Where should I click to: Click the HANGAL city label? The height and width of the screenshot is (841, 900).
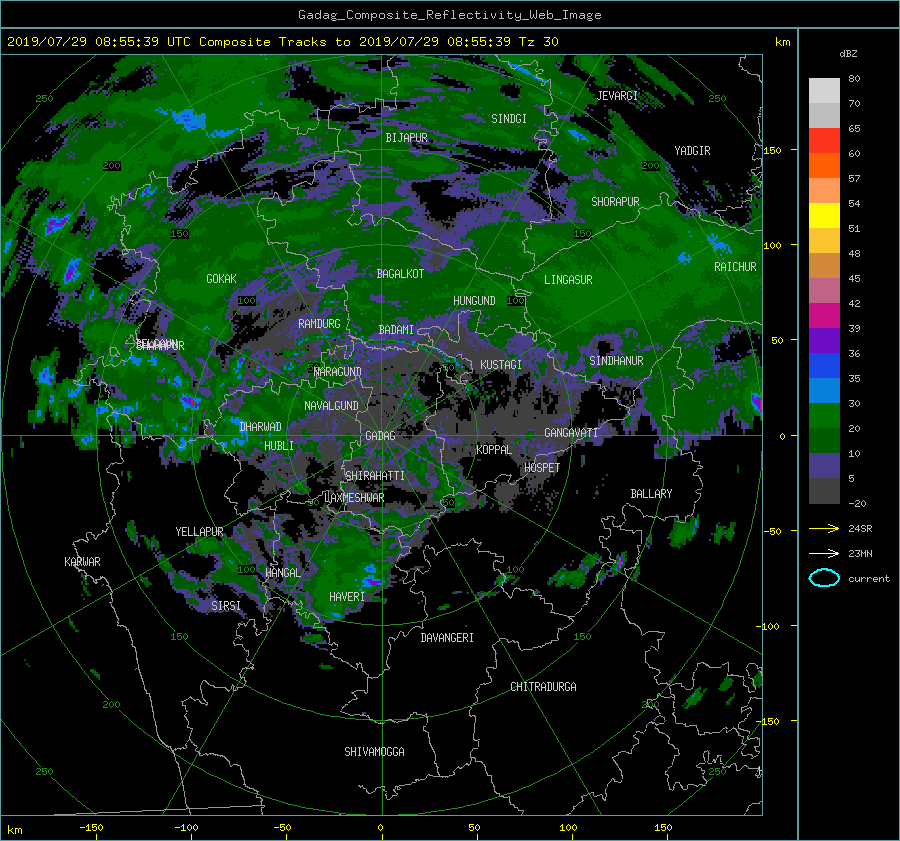tap(283, 573)
